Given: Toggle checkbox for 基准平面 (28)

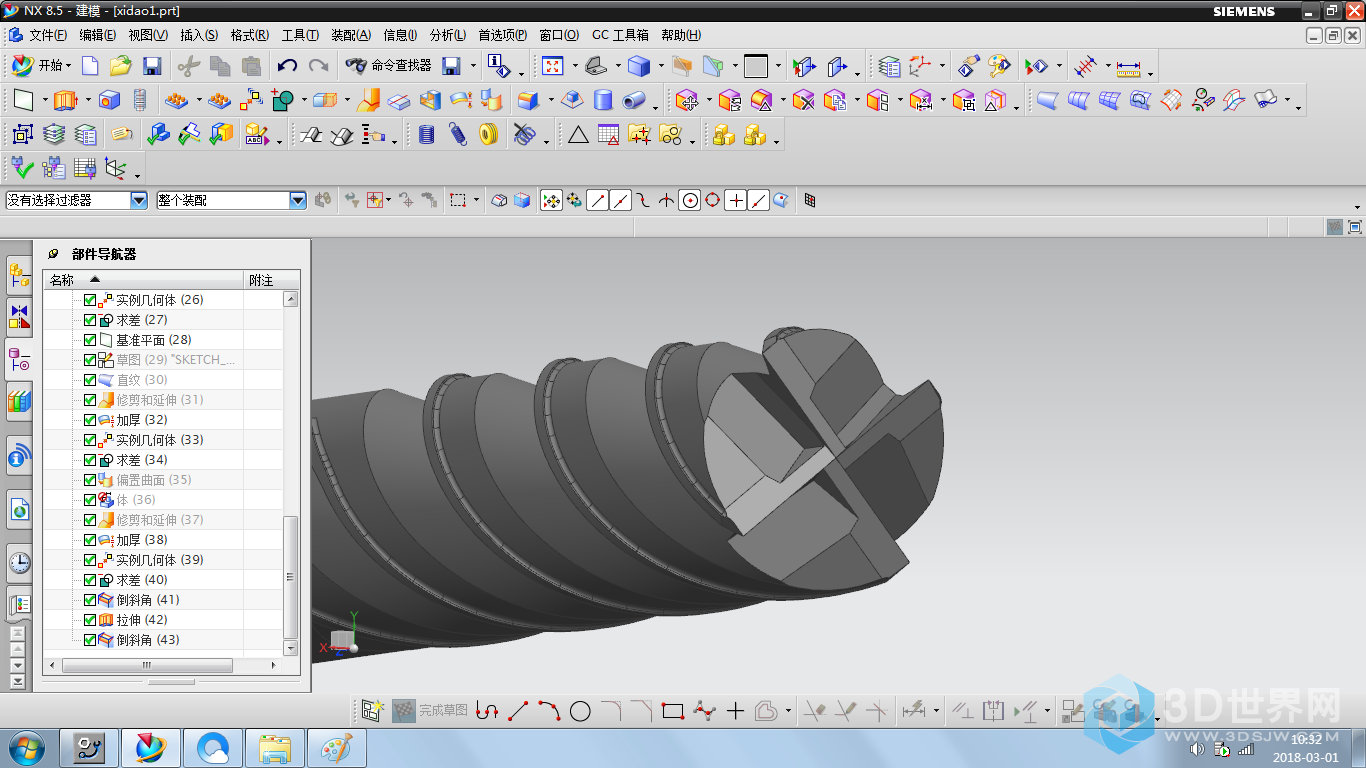Looking at the screenshot, I should (90, 340).
